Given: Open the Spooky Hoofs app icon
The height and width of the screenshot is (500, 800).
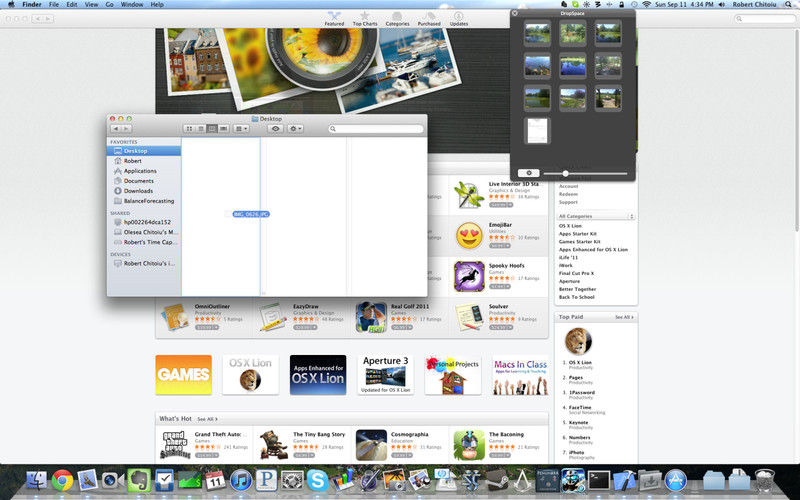Looking at the screenshot, I should (469, 276).
